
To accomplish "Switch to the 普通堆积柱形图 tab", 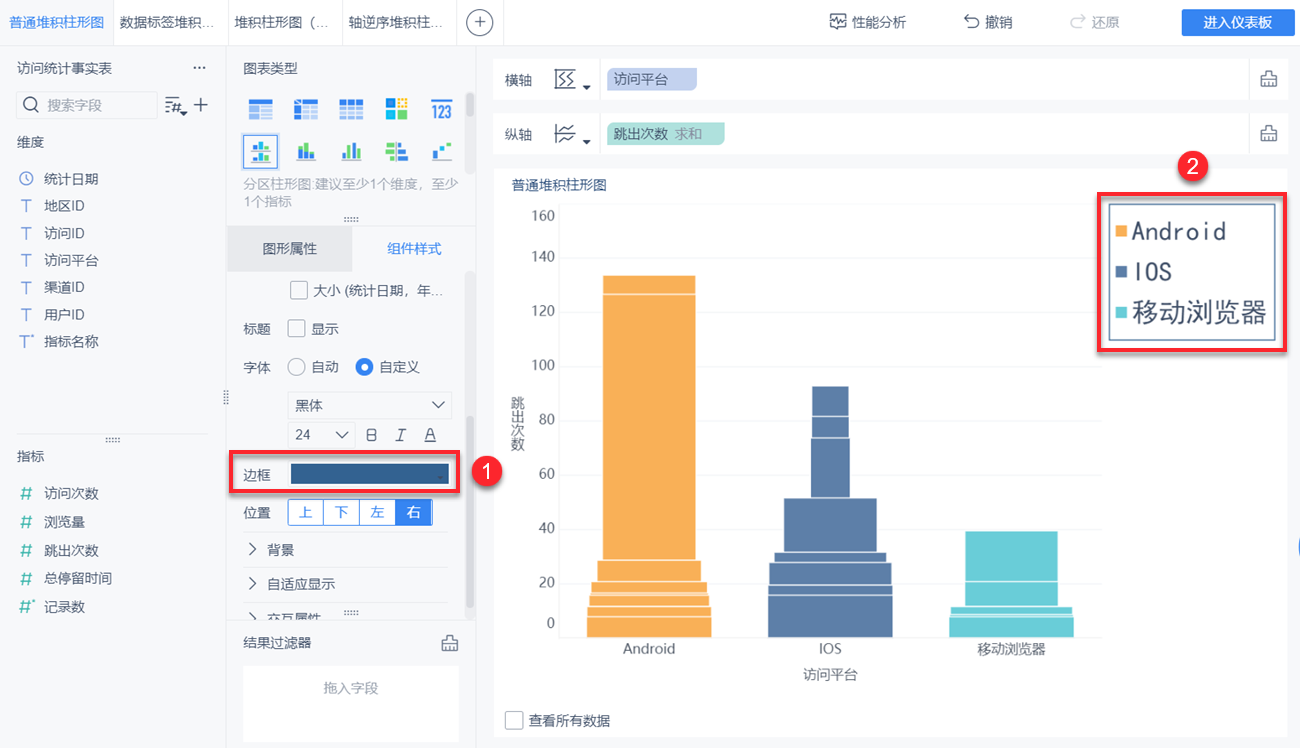I will pyautogui.click(x=56, y=22).
